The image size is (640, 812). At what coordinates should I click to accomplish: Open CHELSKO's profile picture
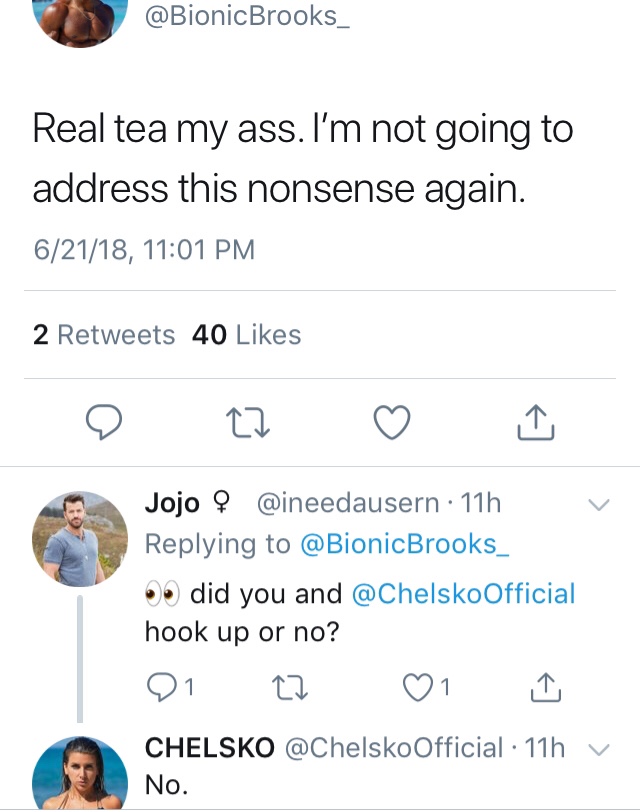click(80, 775)
